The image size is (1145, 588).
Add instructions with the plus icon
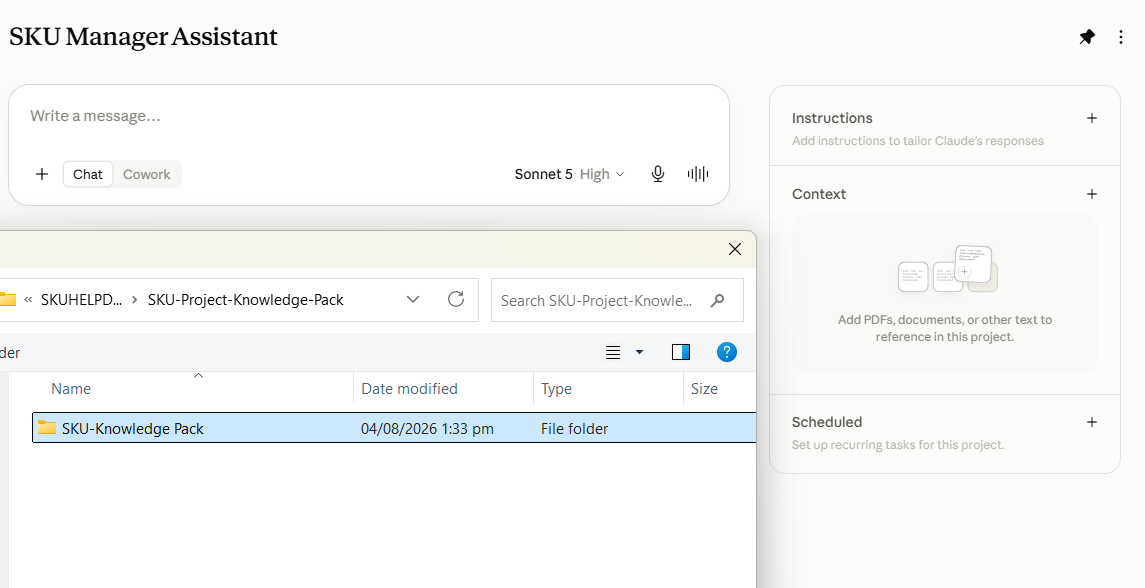[1092, 118]
